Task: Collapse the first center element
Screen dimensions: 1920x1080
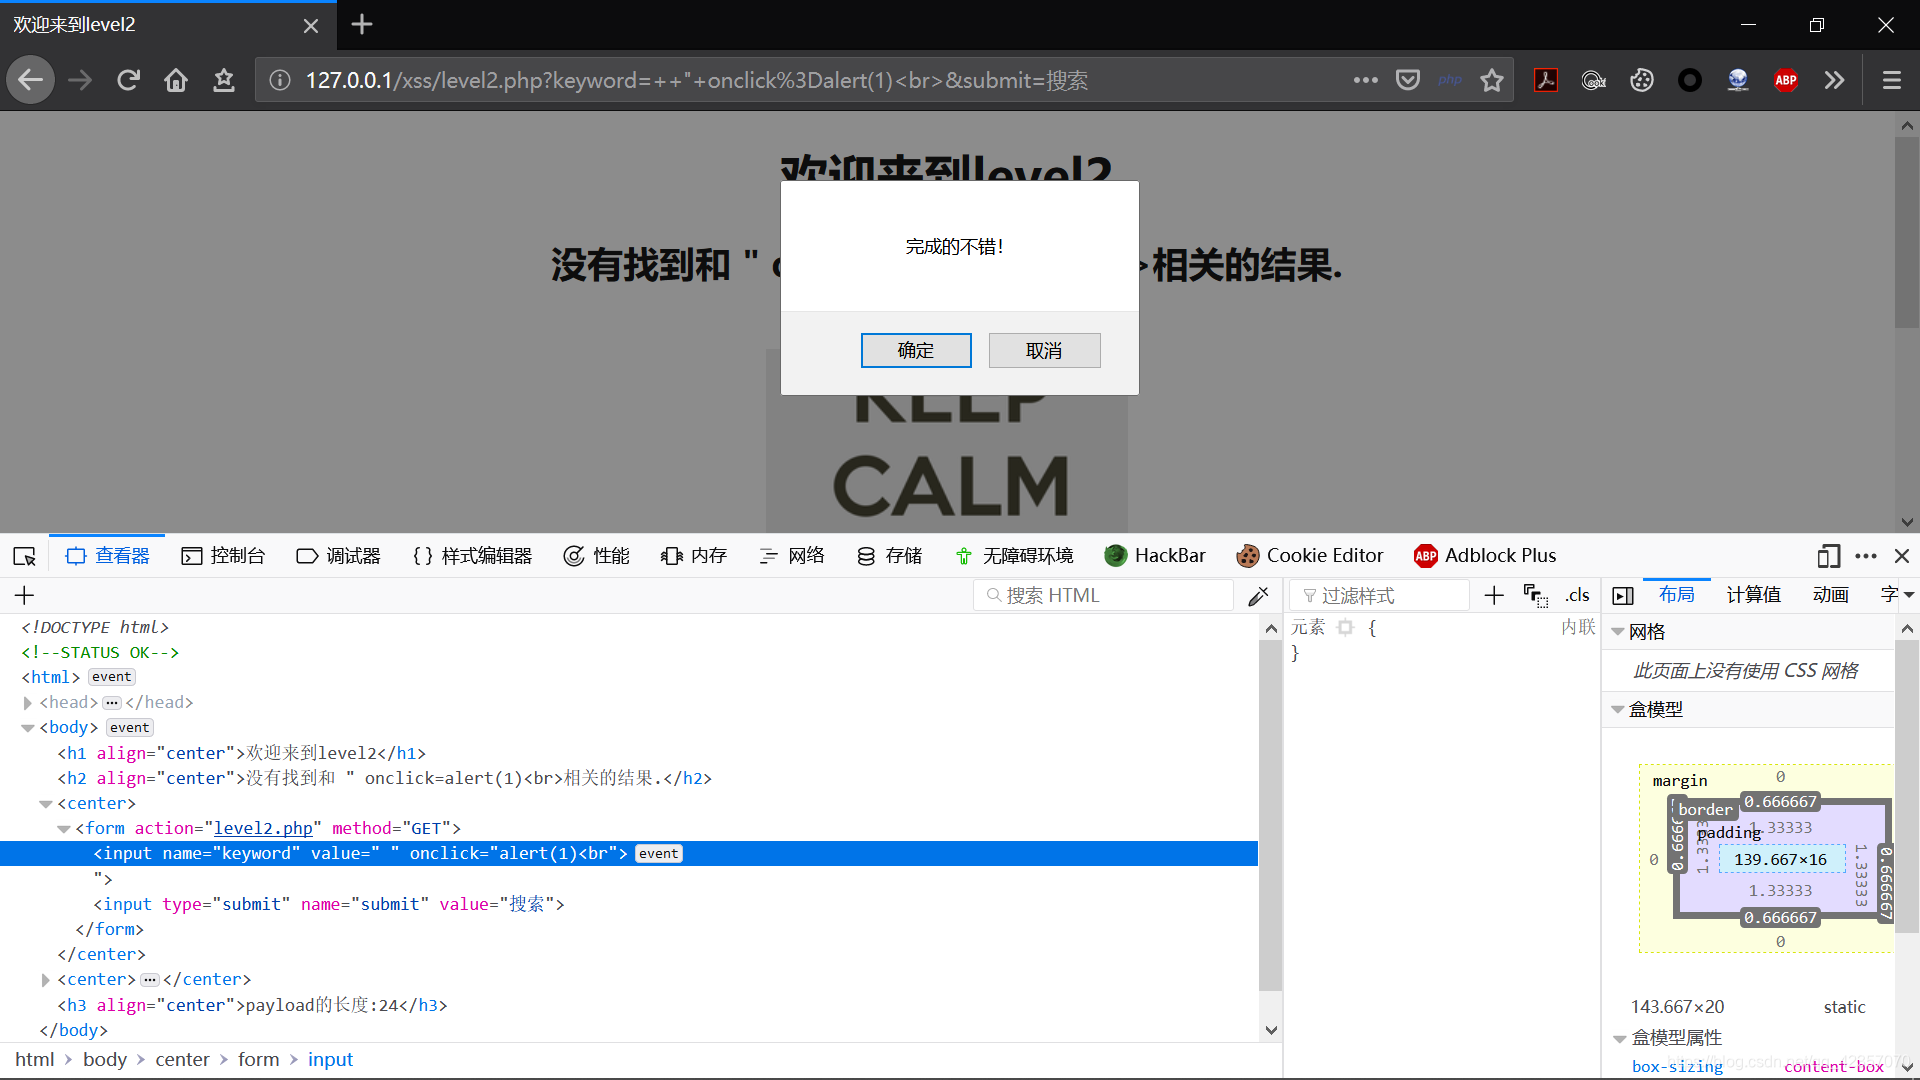Action: (46, 804)
